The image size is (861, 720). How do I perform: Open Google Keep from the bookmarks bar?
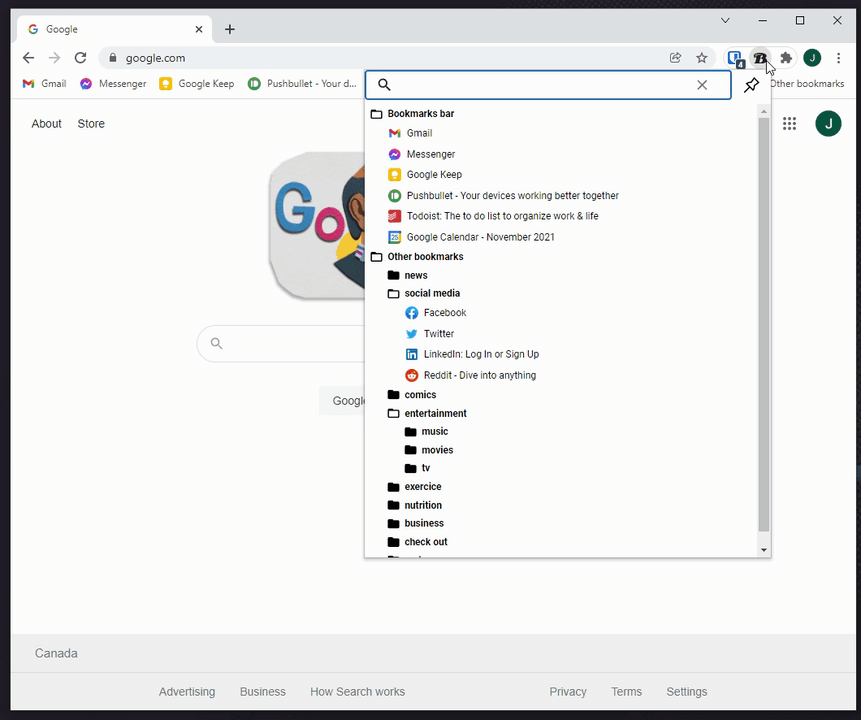pos(196,84)
